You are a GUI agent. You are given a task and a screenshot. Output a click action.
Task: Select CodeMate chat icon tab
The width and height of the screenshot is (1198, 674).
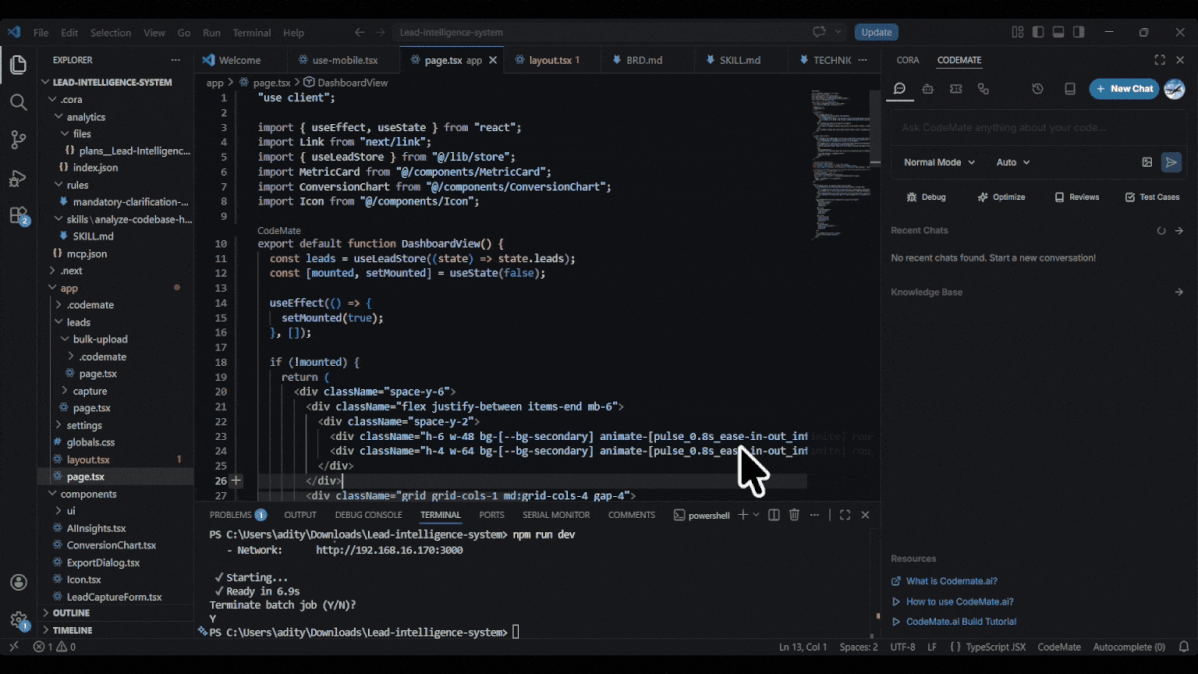pyautogui.click(x=899, y=89)
